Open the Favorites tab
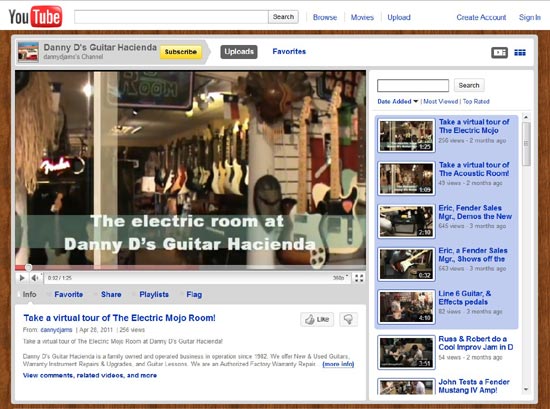The image size is (550, 409). coord(289,52)
